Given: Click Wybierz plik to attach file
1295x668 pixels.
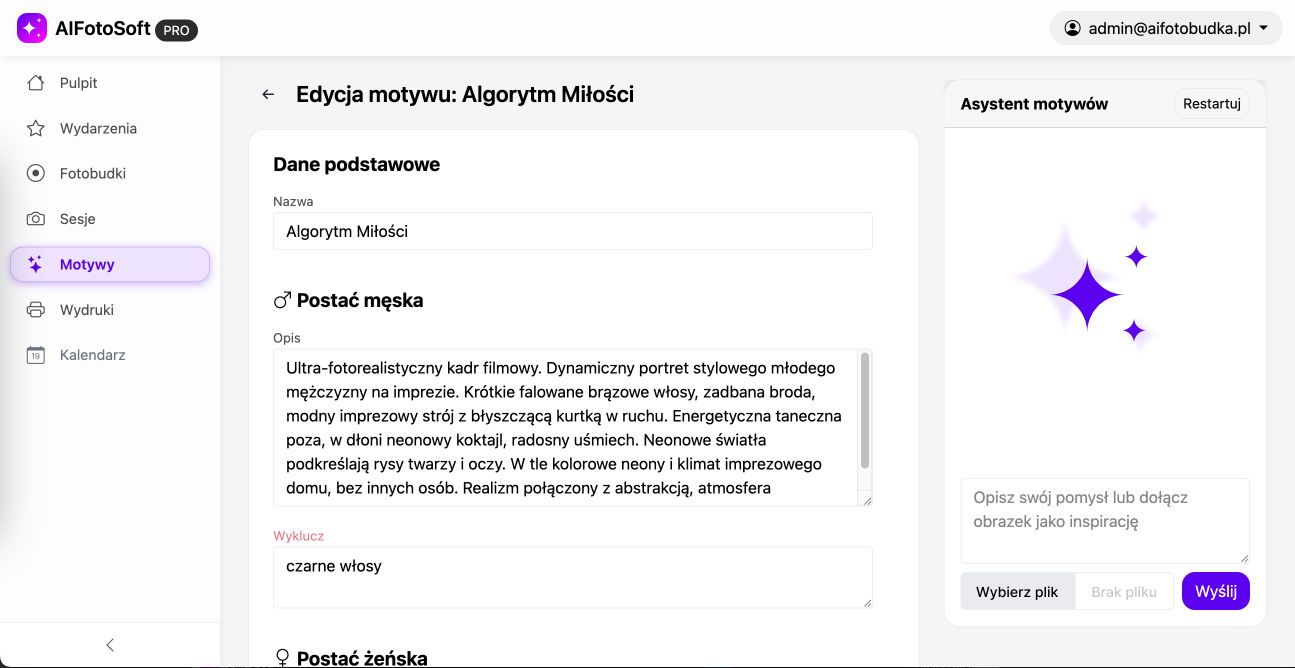Looking at the screenshot, I should click(1017, 592).
